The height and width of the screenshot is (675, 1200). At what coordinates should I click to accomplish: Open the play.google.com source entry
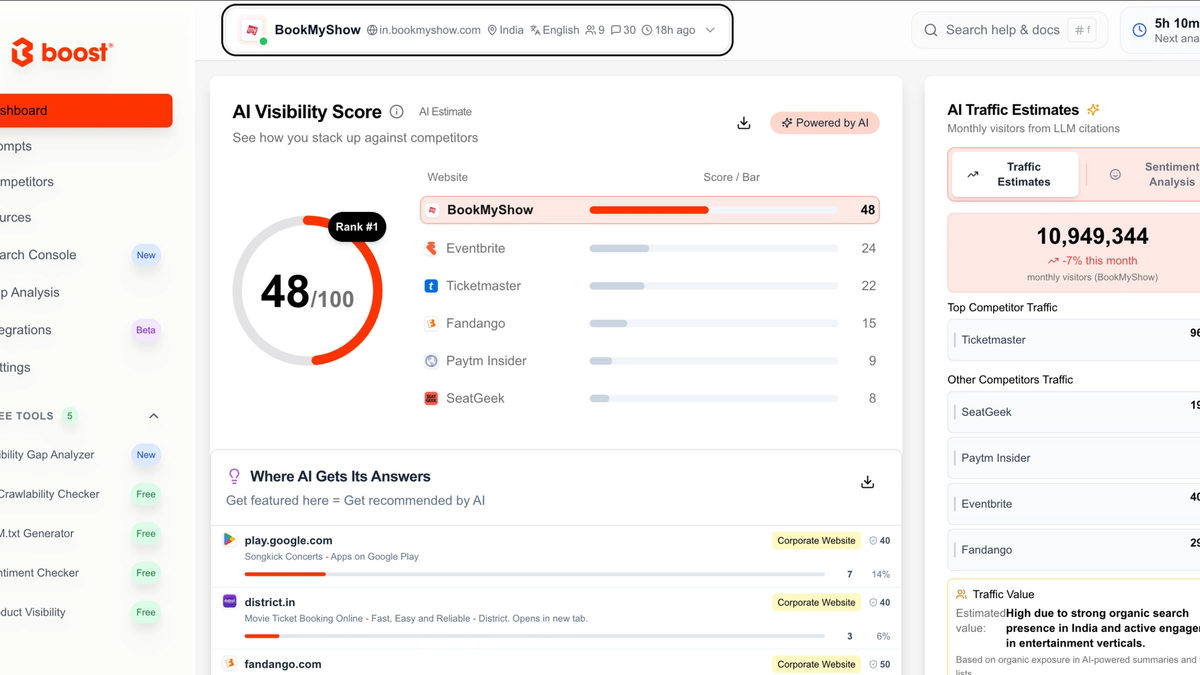coord(556,557)
